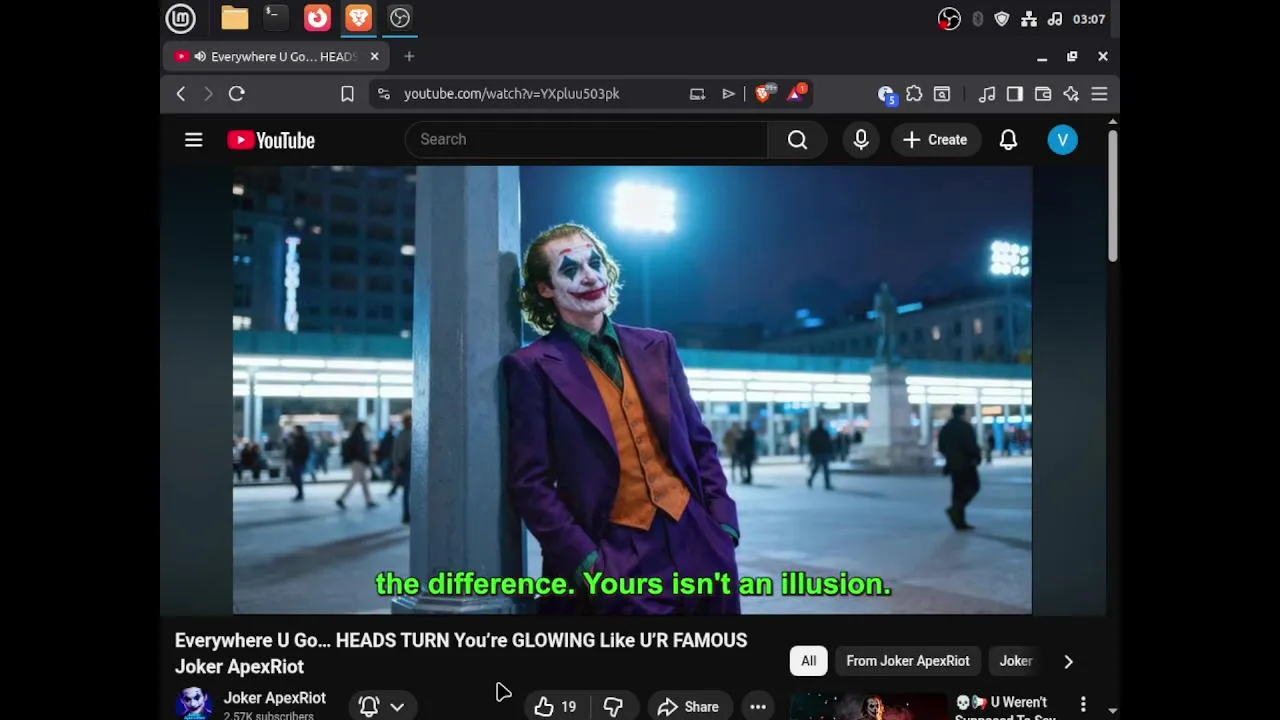Open the Joker ApexRiot channel name link
Viewport: 1280px width, 720px height.
pyautogui.click(x=274, y=698)
